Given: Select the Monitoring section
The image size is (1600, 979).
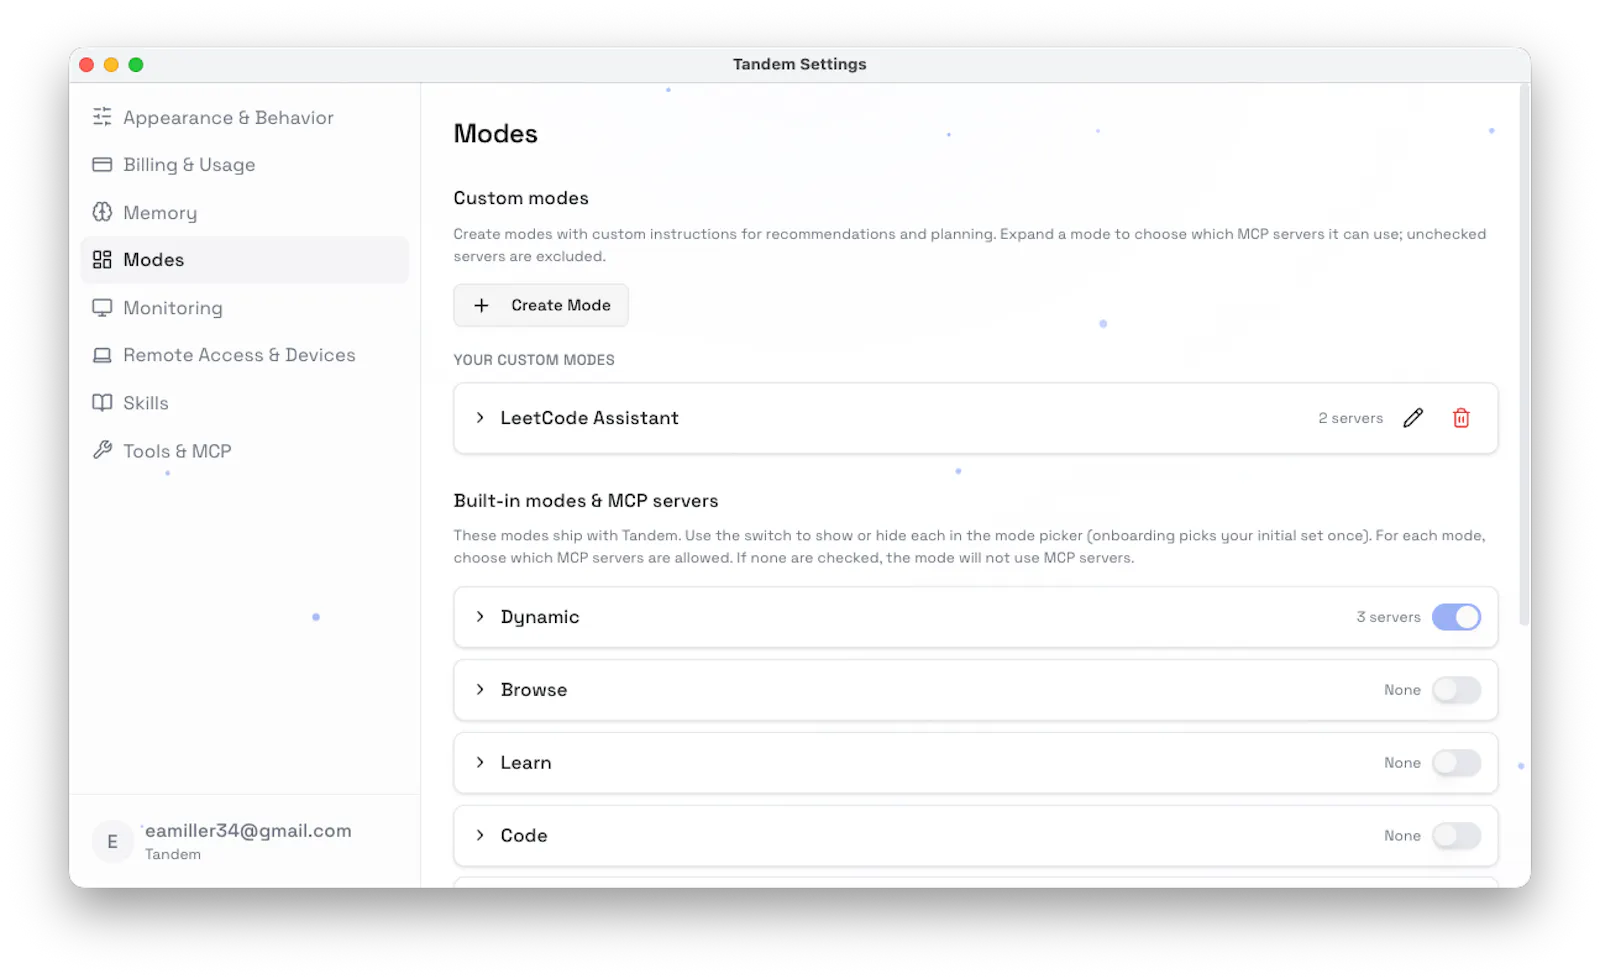Looking at the screenshot, I should click(244, 308).
